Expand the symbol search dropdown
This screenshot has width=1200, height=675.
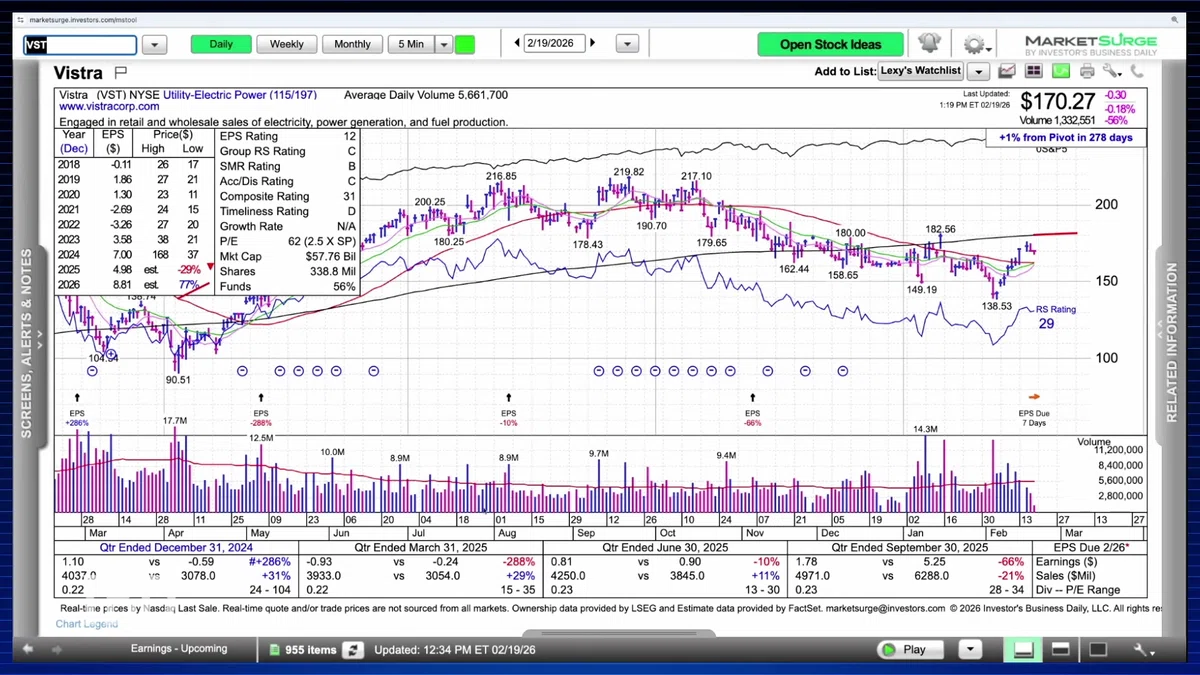tap(154, 45)
